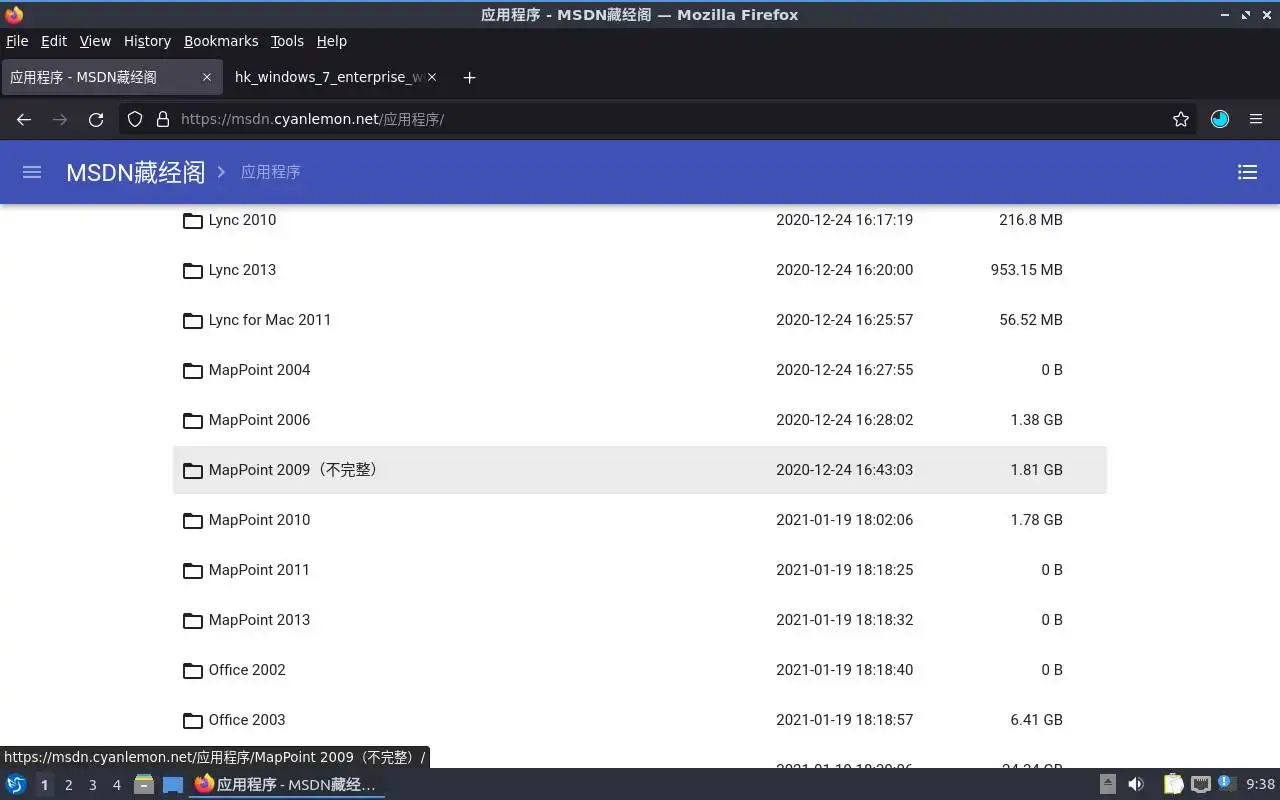Click the blue circular toolbar icon beside the star
1280x800 pixels.
(1220, 119)
